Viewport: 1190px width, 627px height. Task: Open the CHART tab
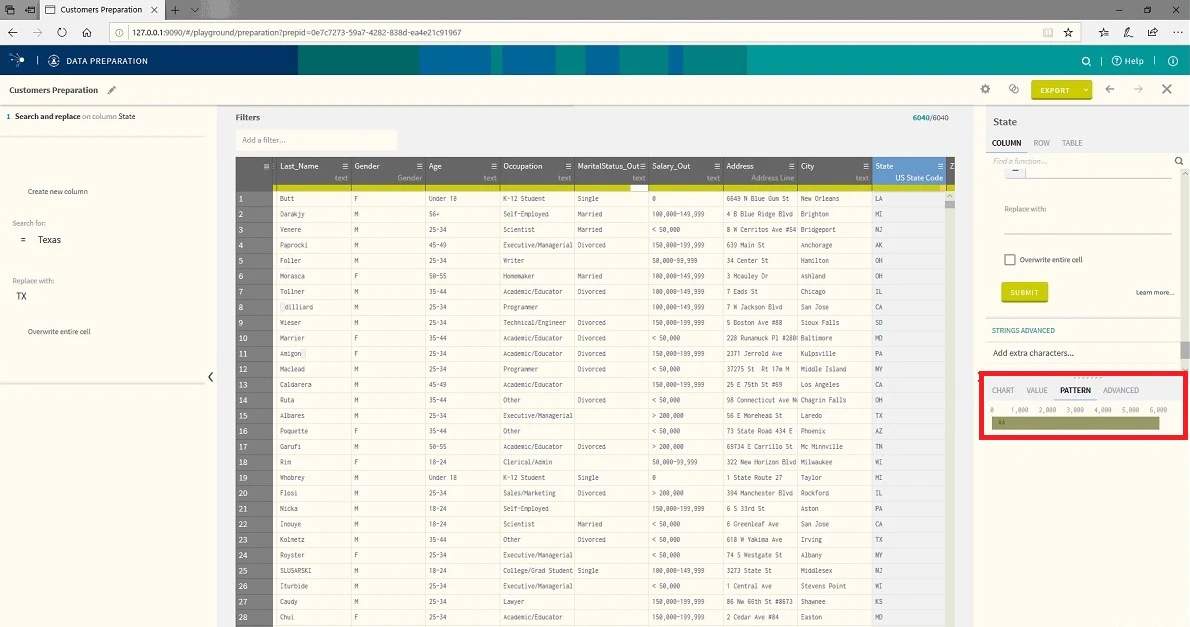1003,390
